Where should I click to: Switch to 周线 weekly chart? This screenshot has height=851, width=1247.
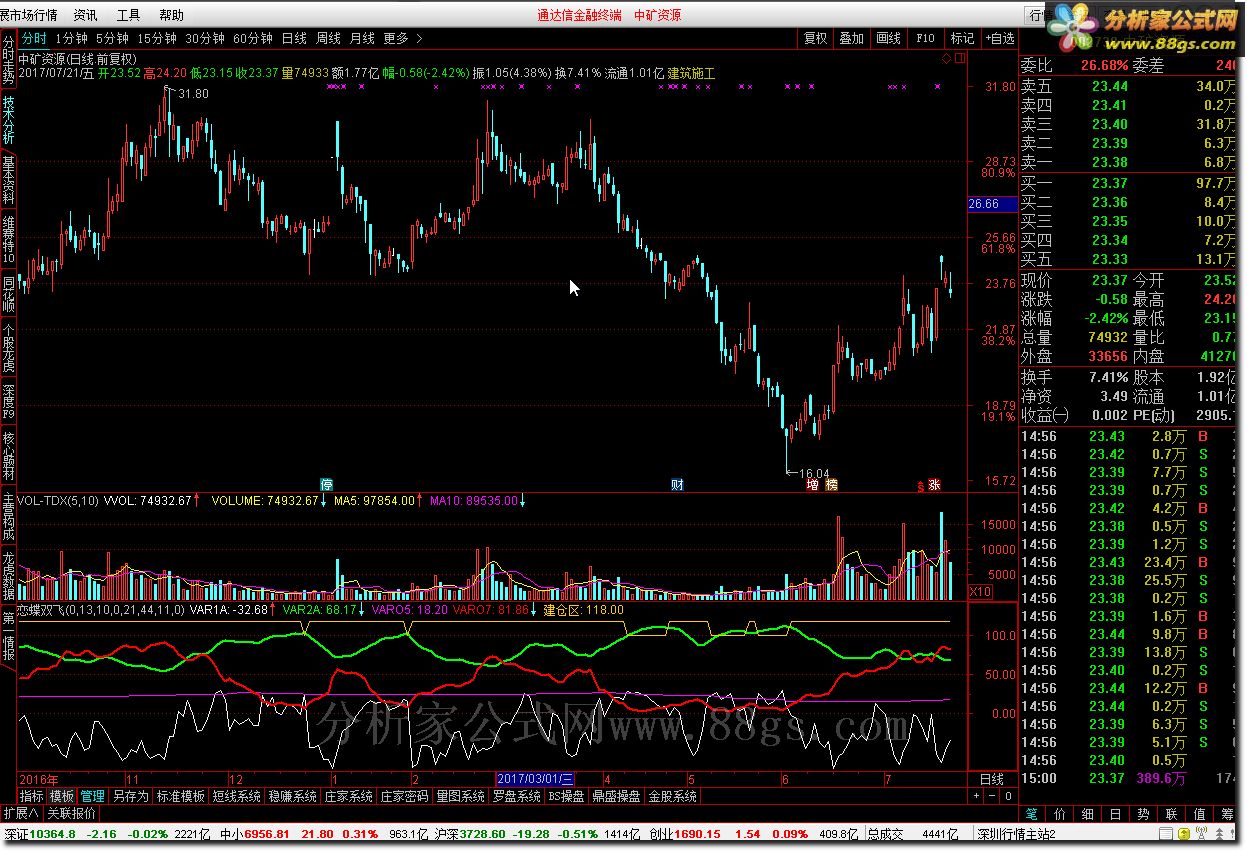(x=328, y=39)
